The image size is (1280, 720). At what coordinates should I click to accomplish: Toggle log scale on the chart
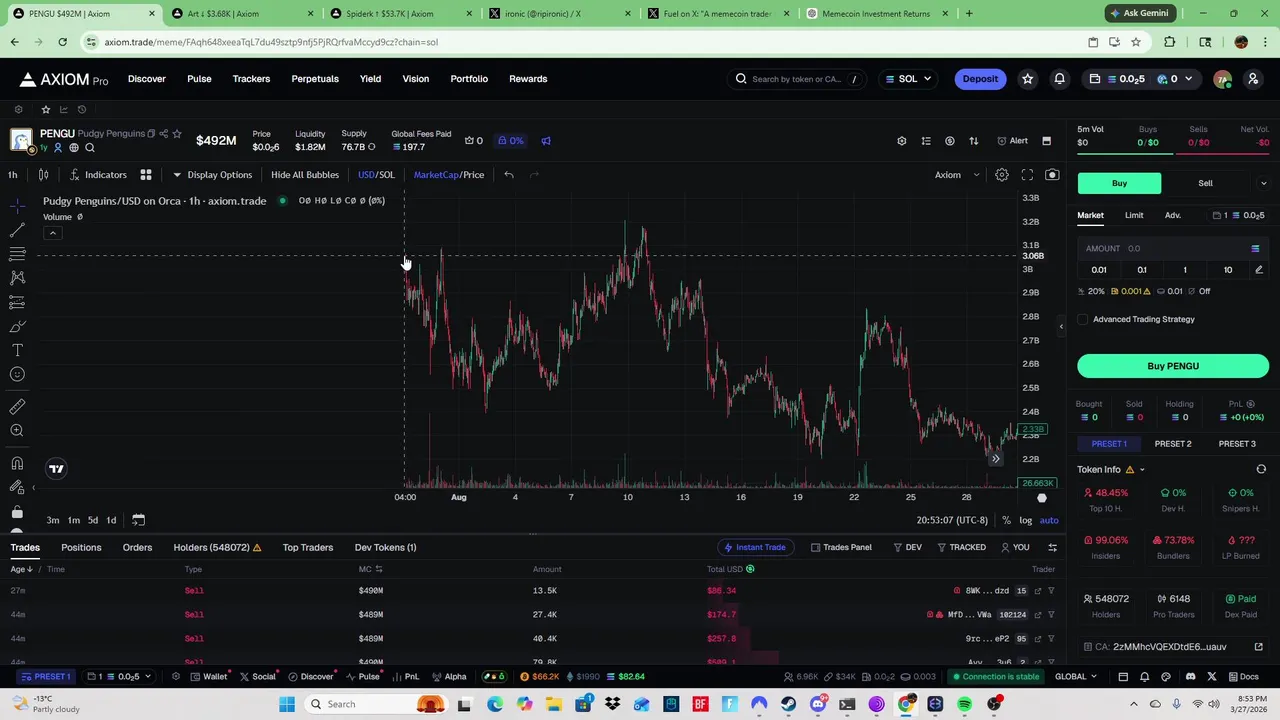[1026, 520]
